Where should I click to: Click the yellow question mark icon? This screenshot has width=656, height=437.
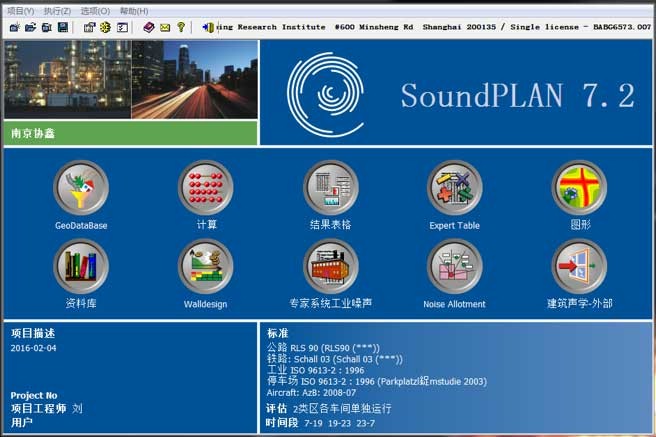click(x=181, y=27)
